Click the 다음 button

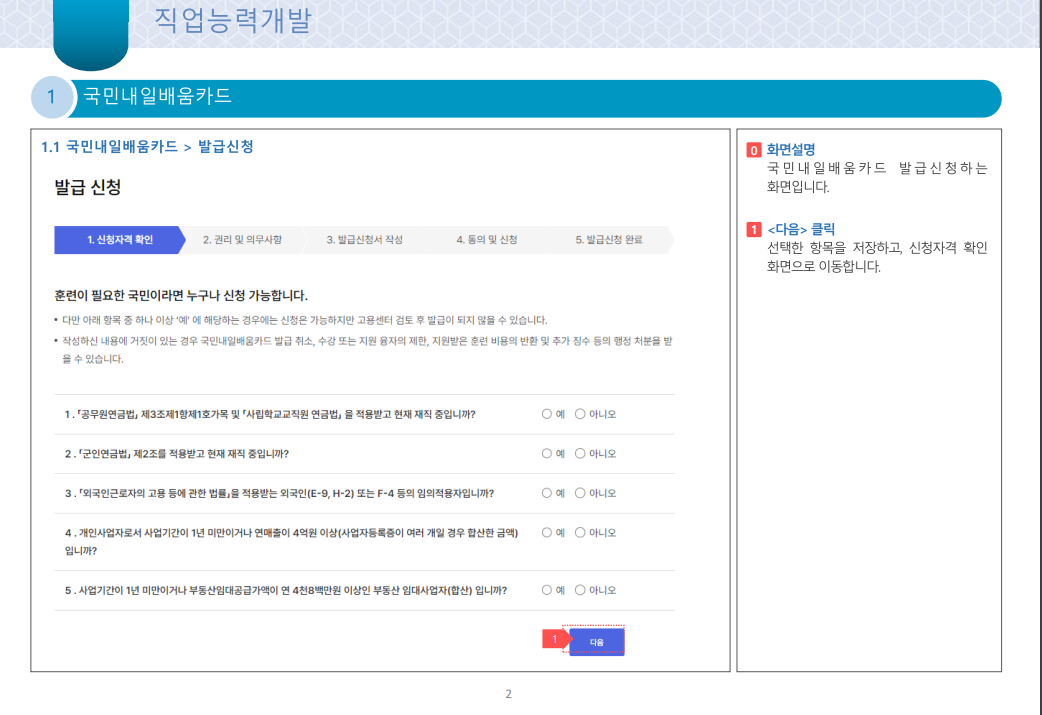597,642
